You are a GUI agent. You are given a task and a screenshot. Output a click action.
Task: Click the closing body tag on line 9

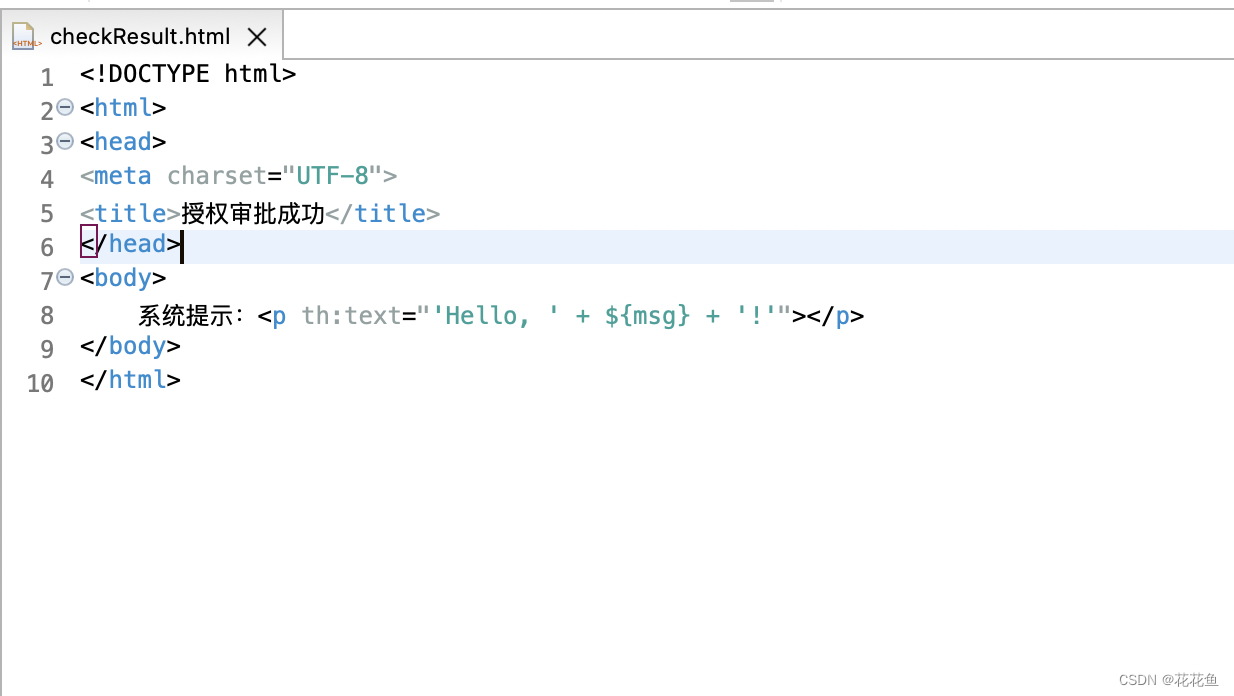130,346
